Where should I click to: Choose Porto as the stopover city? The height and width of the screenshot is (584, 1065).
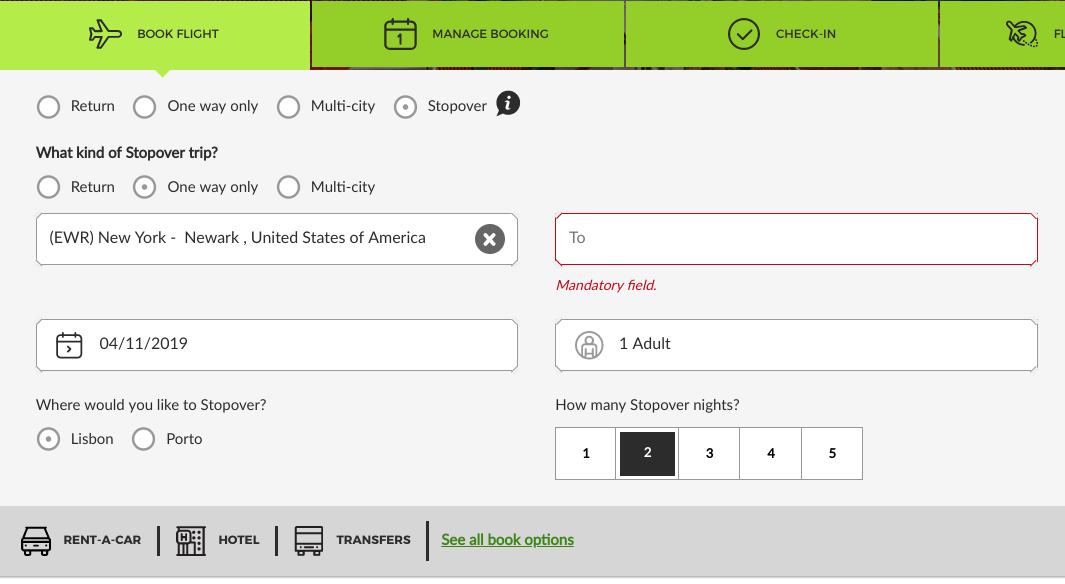click(x=144, y=439)
